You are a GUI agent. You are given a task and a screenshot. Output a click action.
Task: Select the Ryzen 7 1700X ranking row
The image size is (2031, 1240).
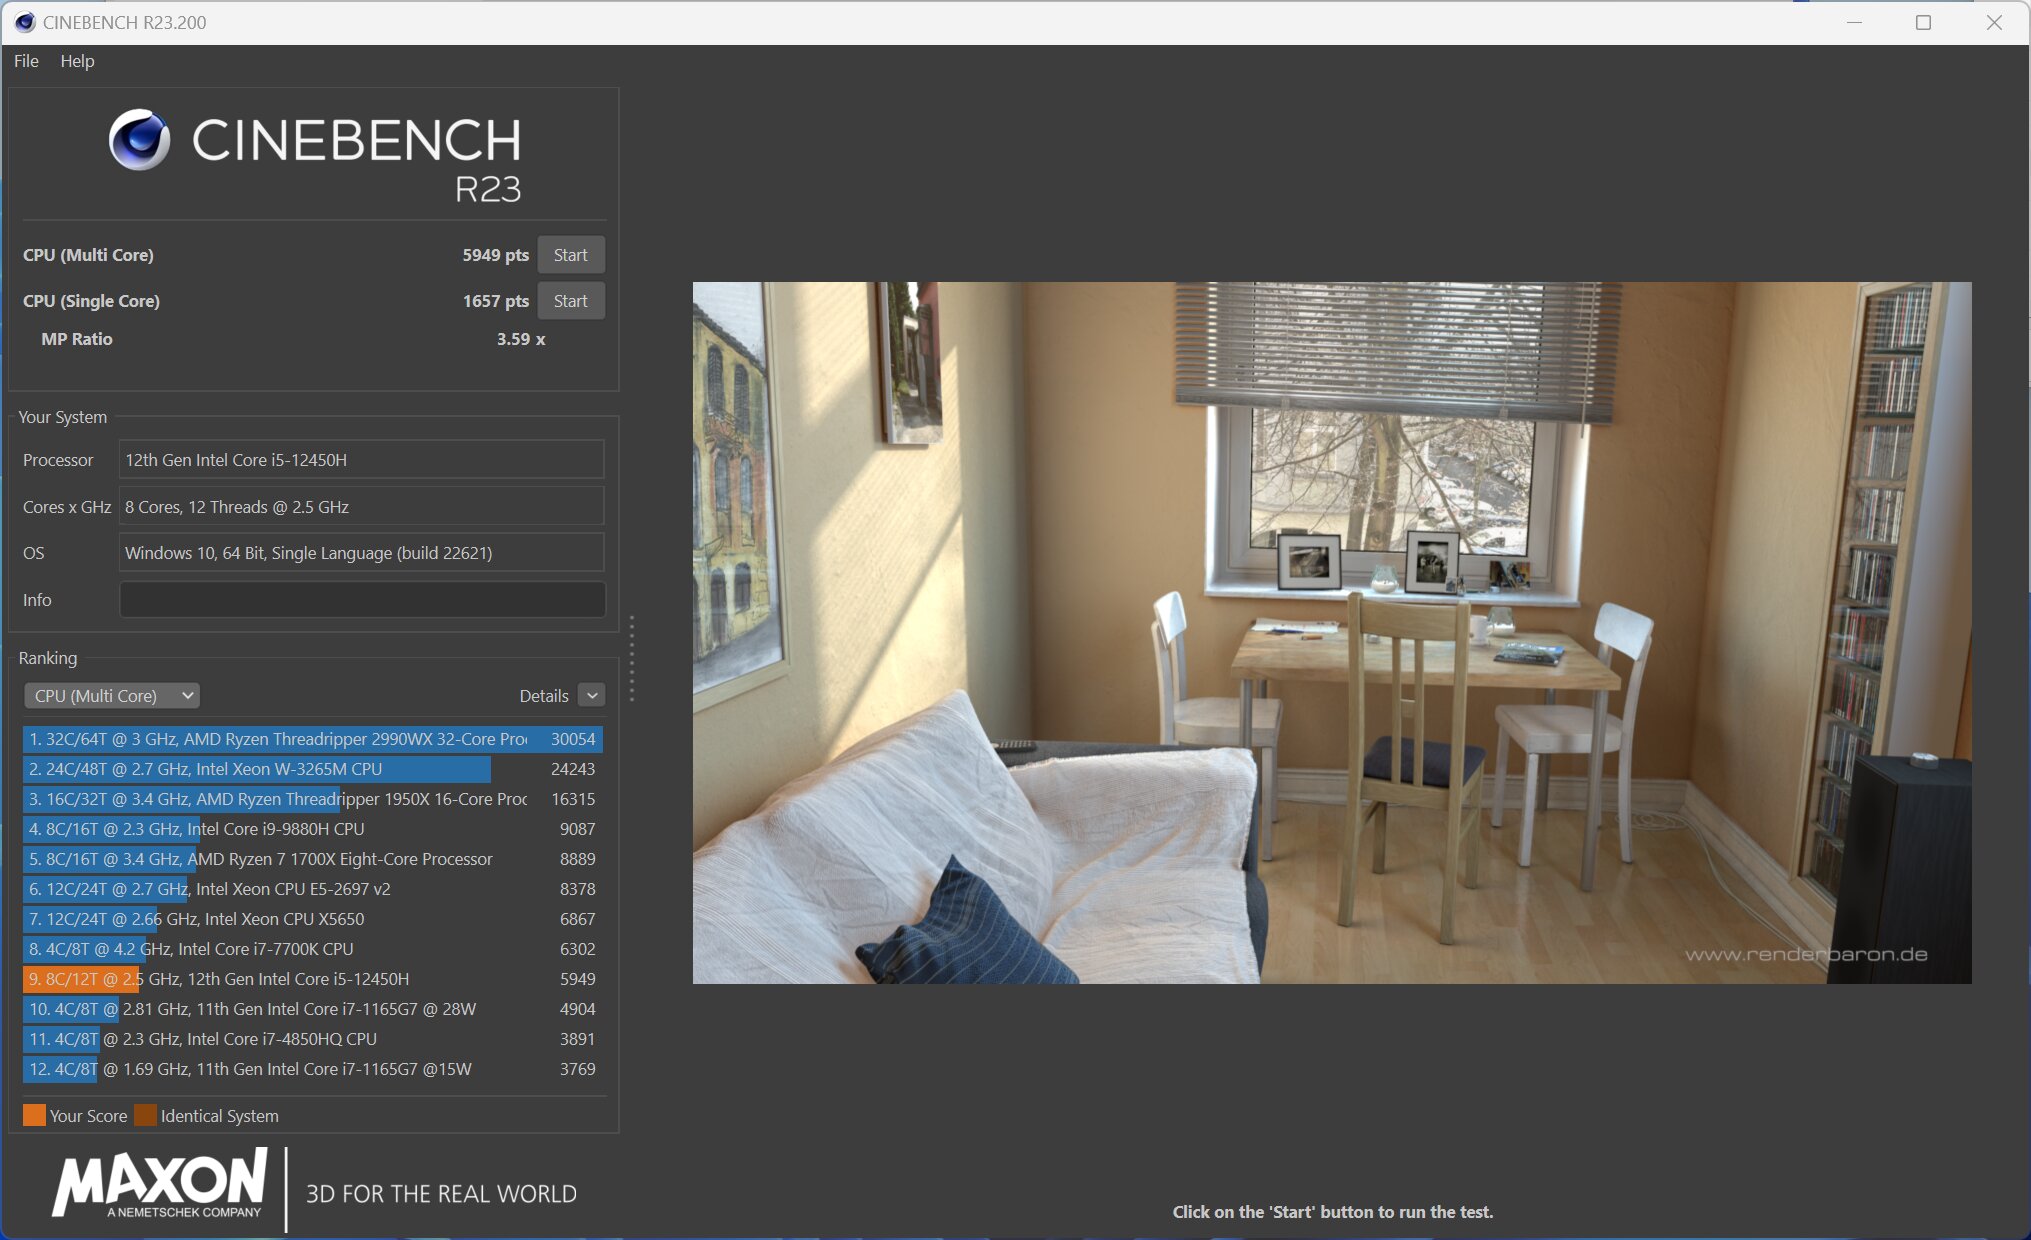coord(313,859)
